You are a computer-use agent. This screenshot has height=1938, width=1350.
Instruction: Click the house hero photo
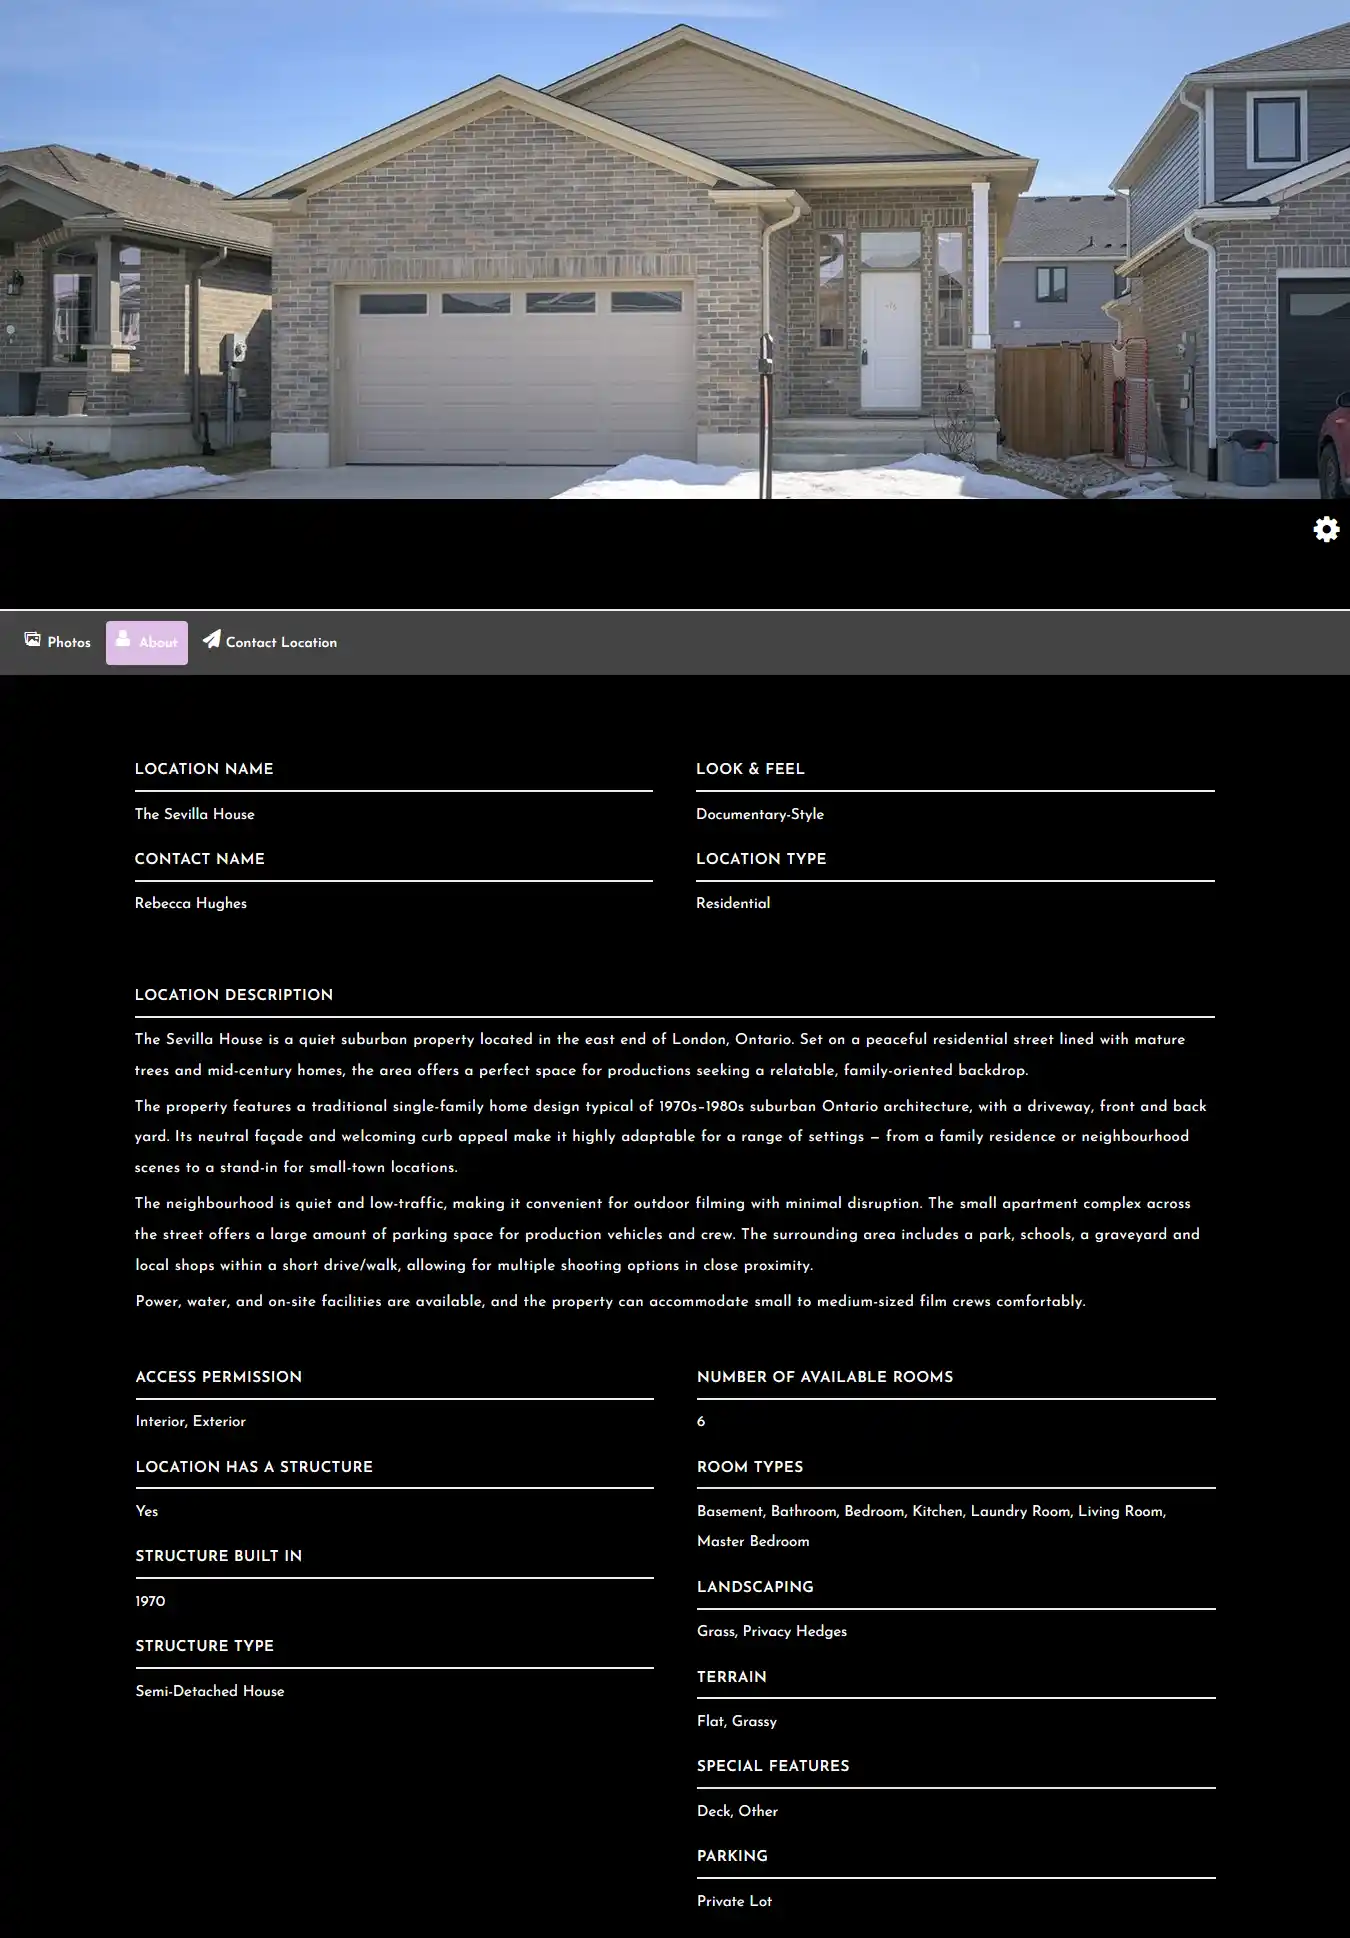(675, 250)
